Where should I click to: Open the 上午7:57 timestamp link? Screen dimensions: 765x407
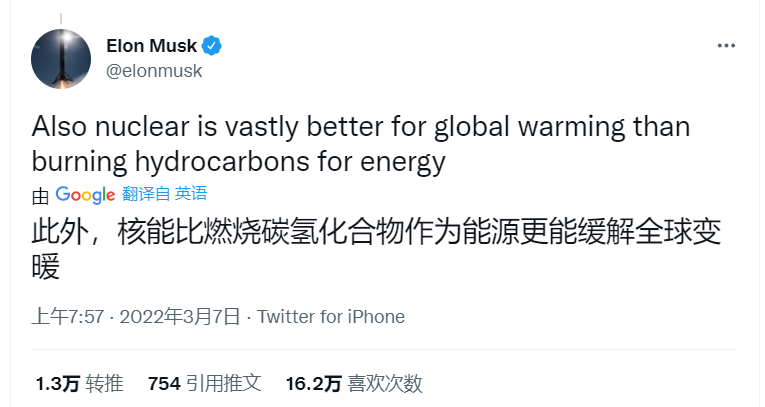[67, 317]
